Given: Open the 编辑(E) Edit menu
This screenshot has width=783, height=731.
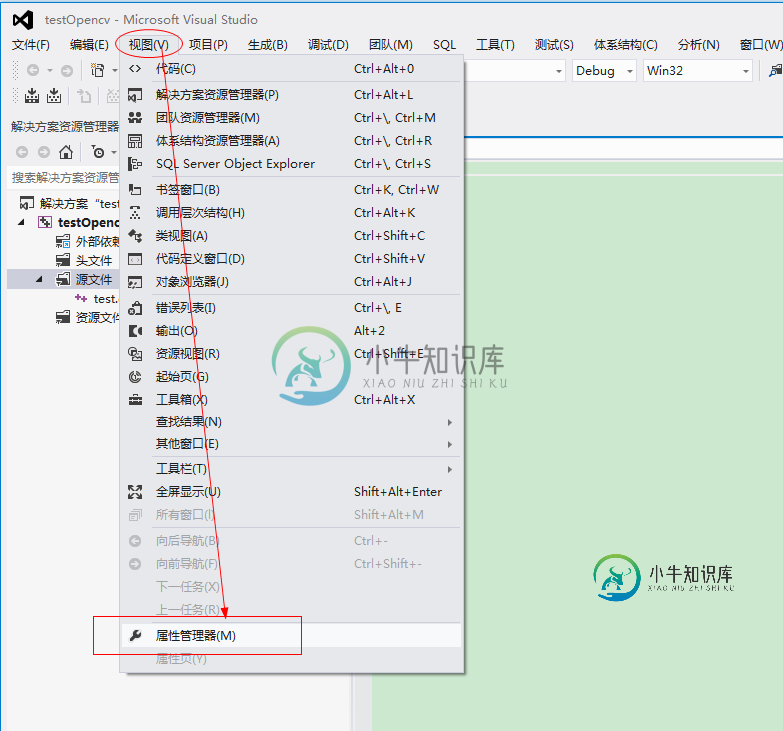Looking at the screenshot, I should [x=89, y=45].
